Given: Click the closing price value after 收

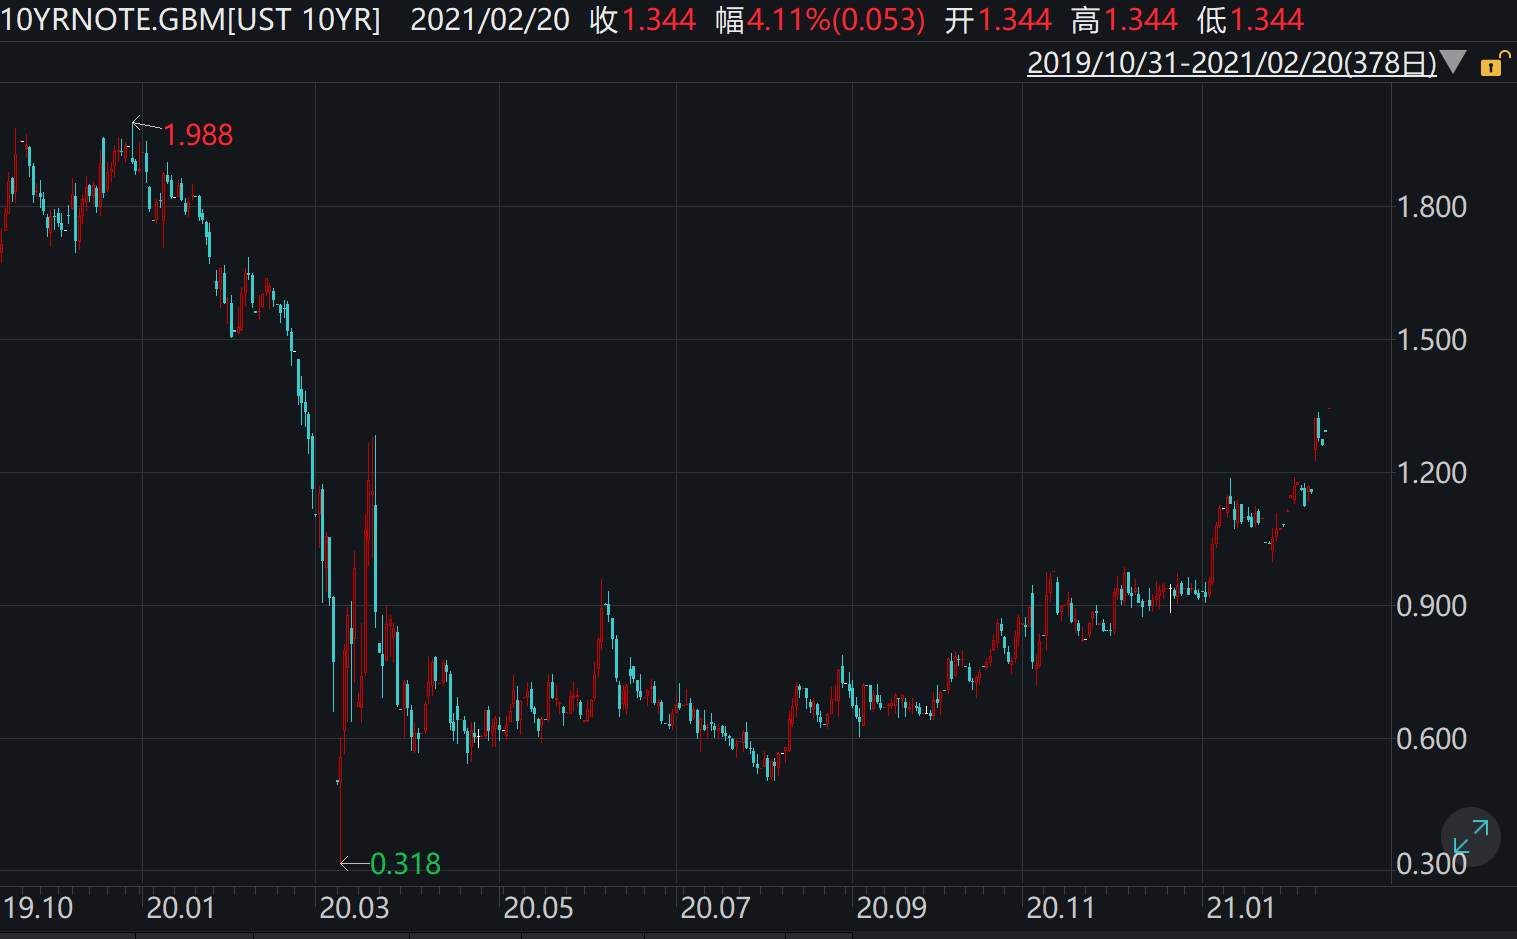Looking at the screenshot, I should (x=659, y=20).
